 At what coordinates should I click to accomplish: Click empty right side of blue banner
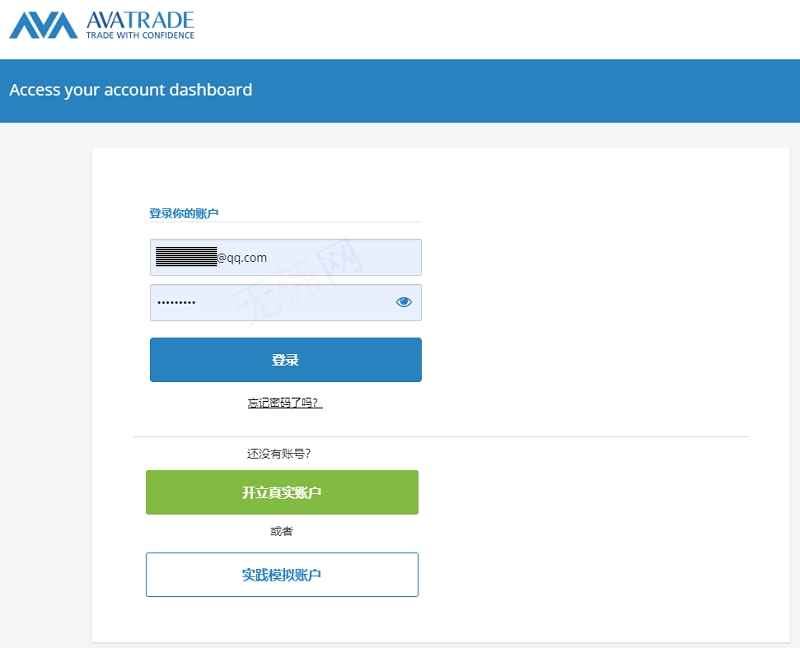point(600,90)
